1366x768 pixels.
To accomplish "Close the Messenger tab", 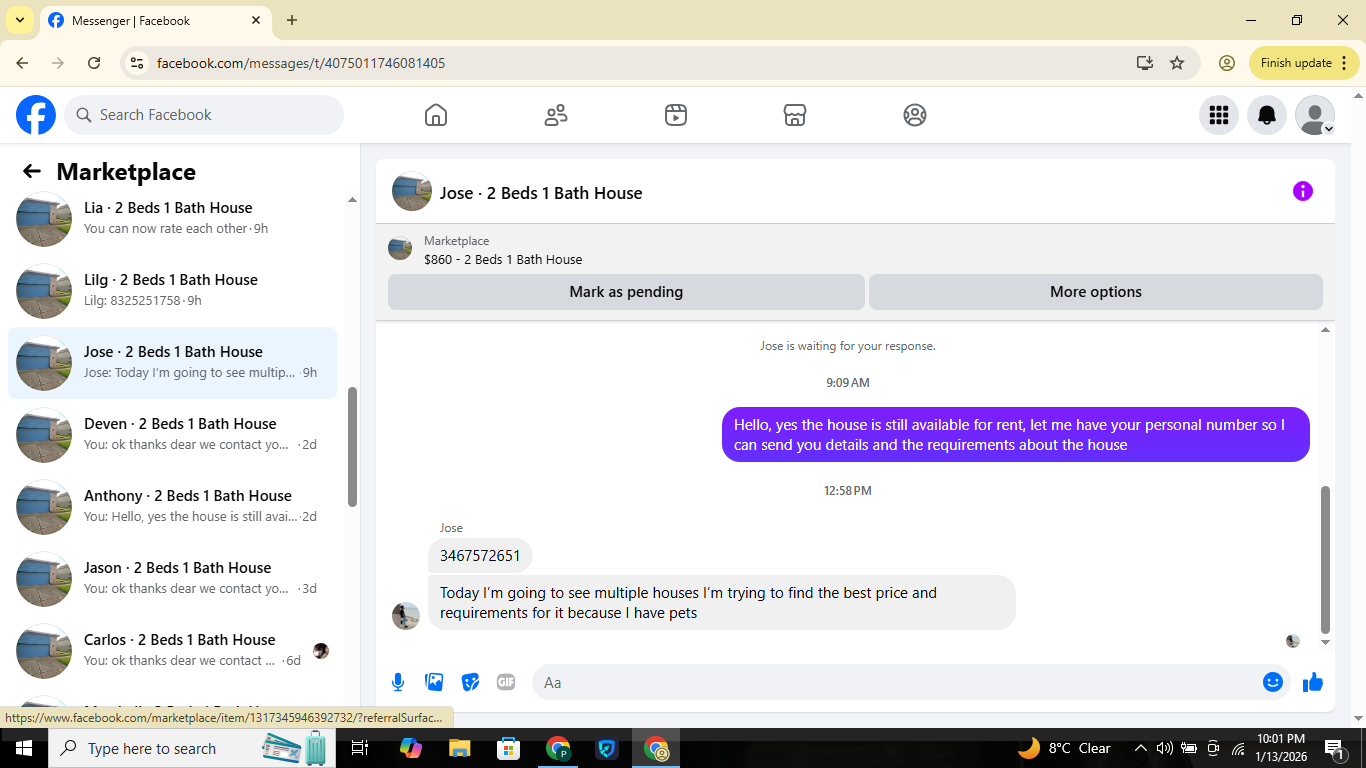I will coord(256,20).
